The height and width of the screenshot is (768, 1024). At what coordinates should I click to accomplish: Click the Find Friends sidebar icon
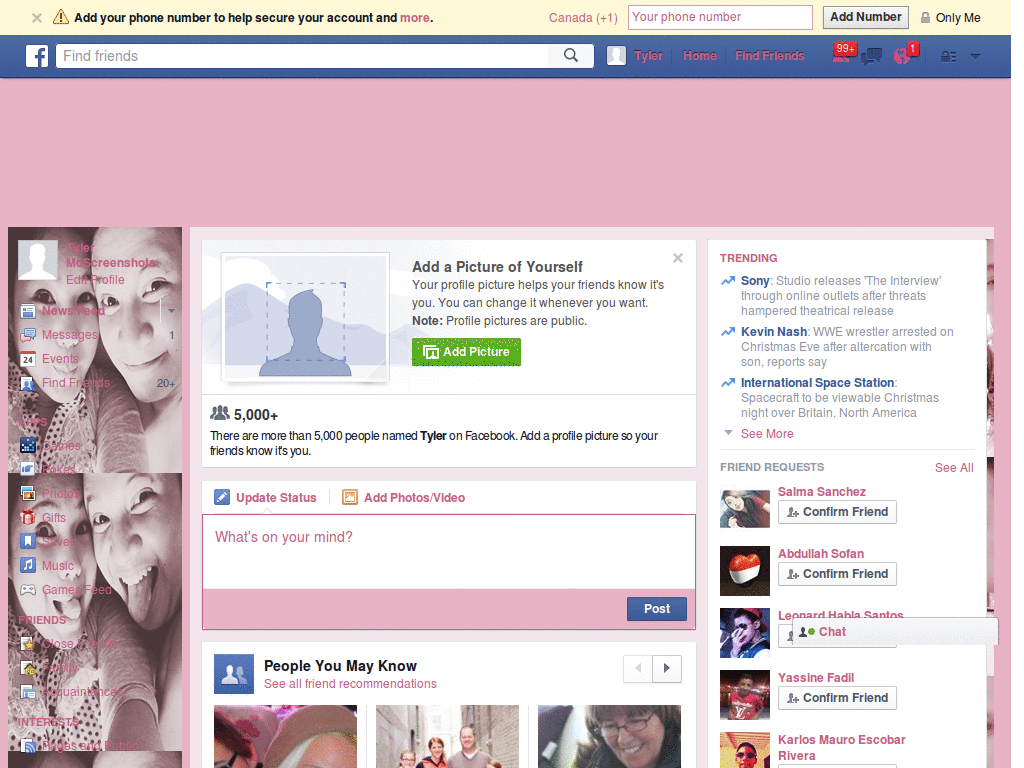pyautogui.click(x=28, y=383)
